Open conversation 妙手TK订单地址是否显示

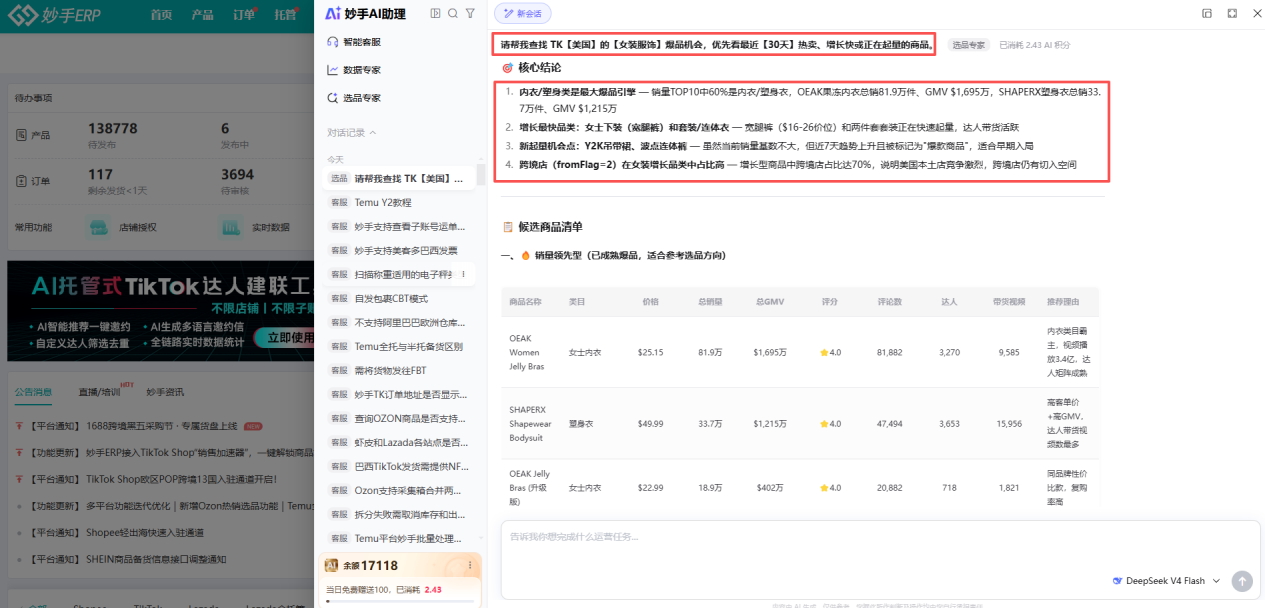click(x=398, y=394)
